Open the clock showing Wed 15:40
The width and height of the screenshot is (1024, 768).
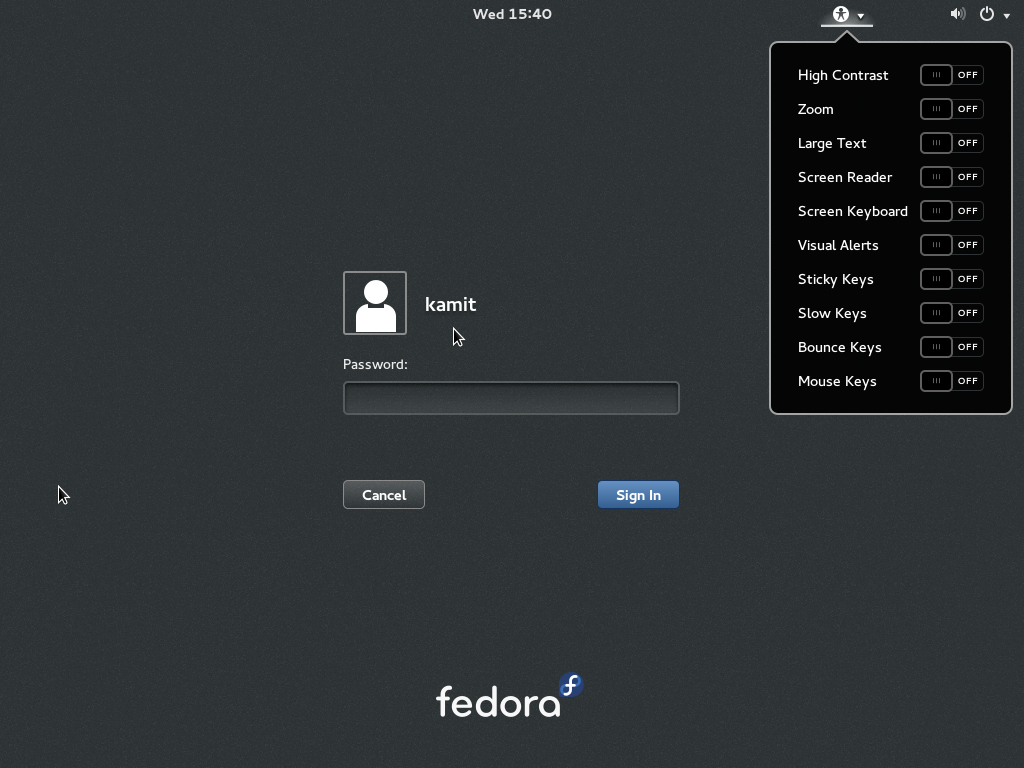[512, 14]
